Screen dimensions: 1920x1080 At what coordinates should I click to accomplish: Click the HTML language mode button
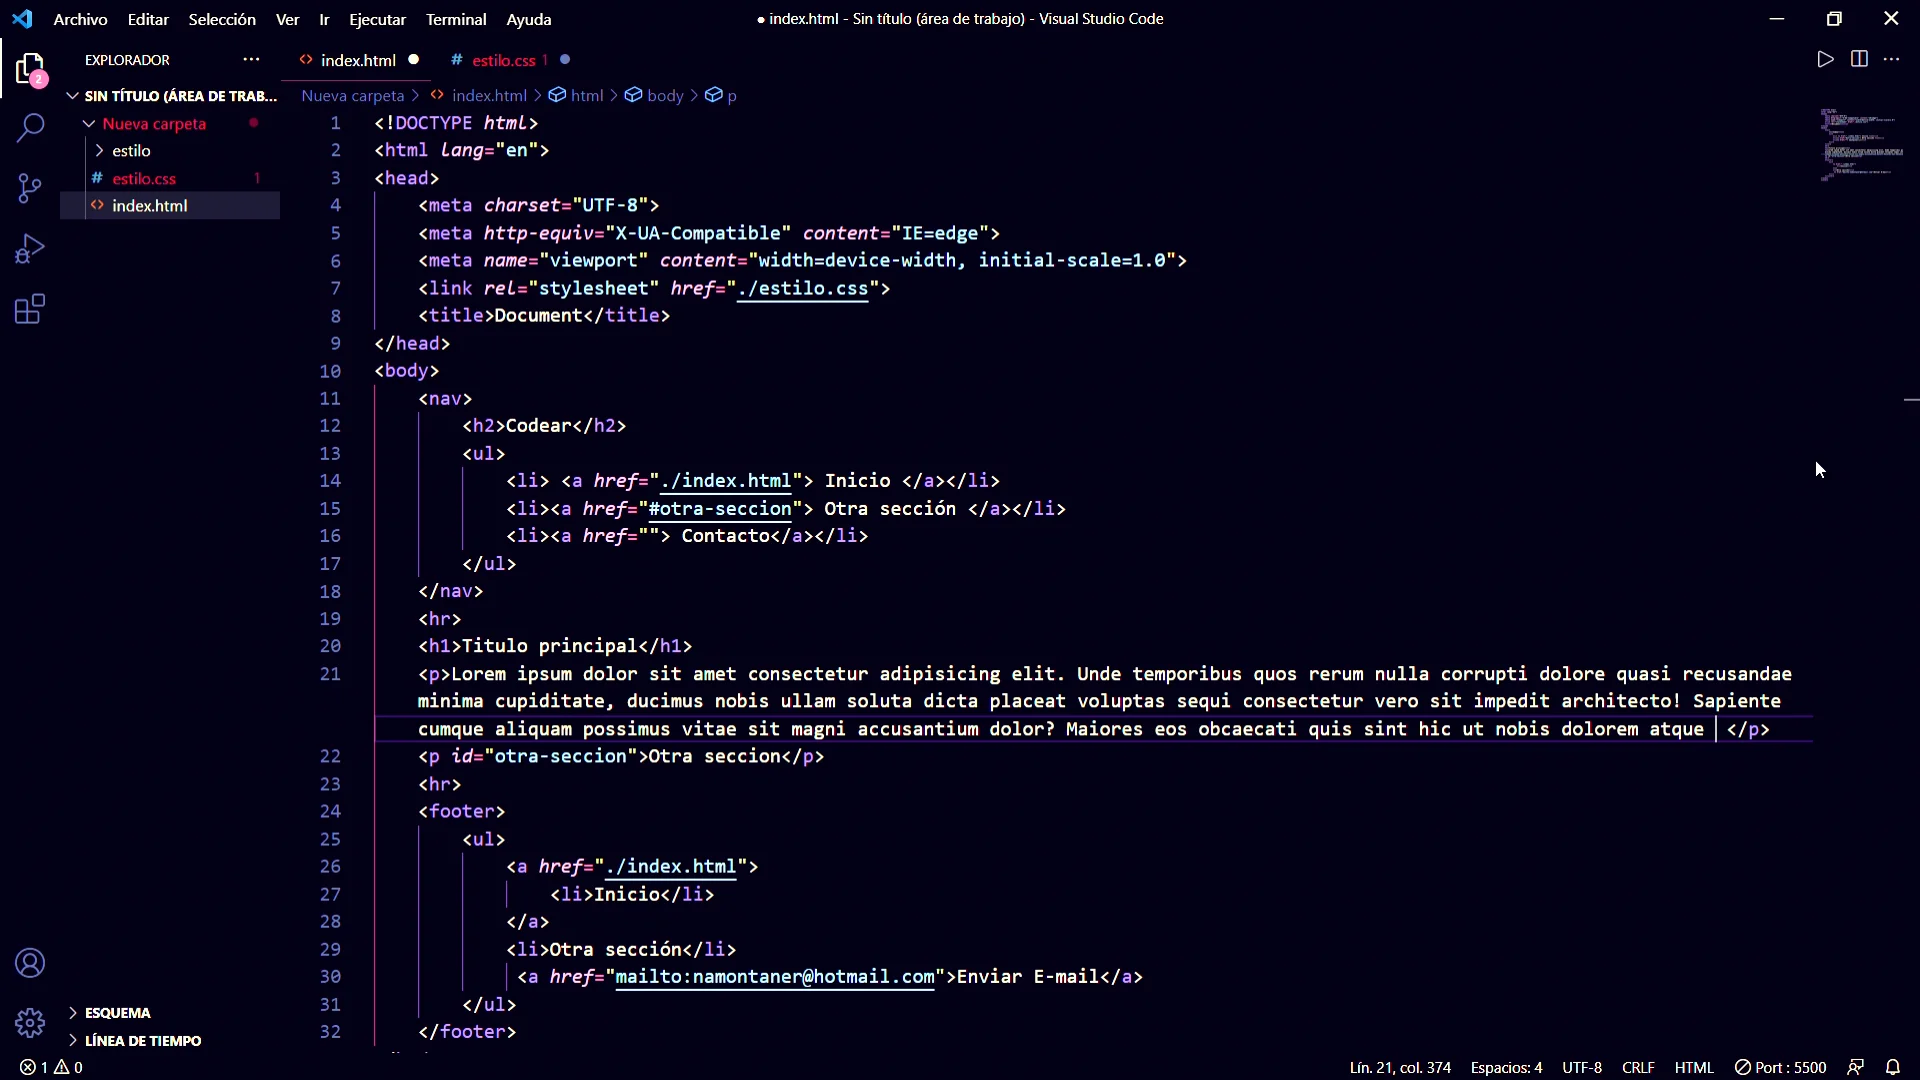click(x=1694, y=1067)
